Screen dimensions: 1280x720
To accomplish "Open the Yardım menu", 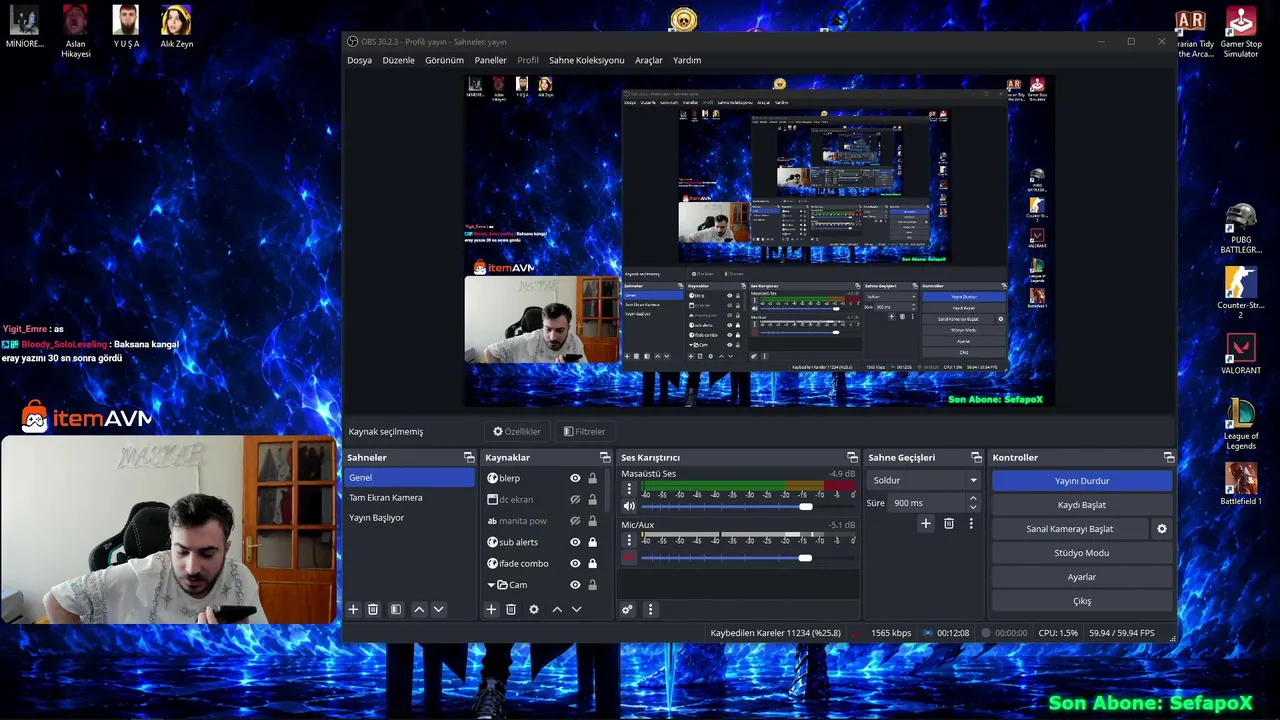I will 687,60.
